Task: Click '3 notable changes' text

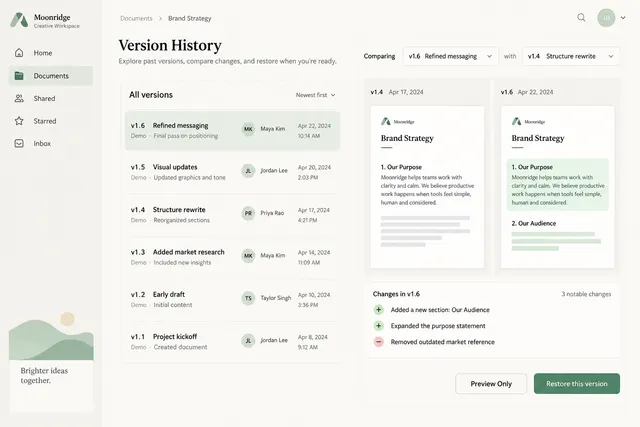Action: tap(586, 294)
